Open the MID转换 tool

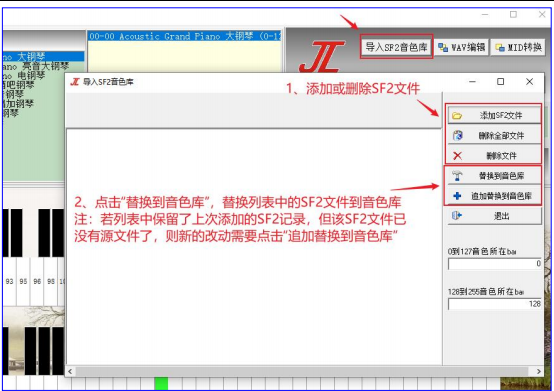coord(518,47)
